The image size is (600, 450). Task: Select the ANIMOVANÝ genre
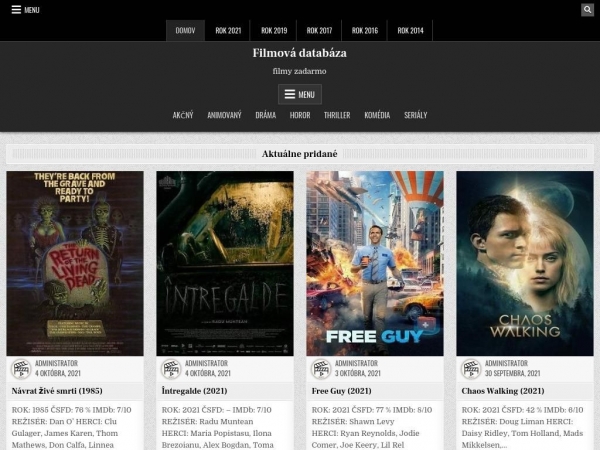pyautogui.click(x=224, y=115)
